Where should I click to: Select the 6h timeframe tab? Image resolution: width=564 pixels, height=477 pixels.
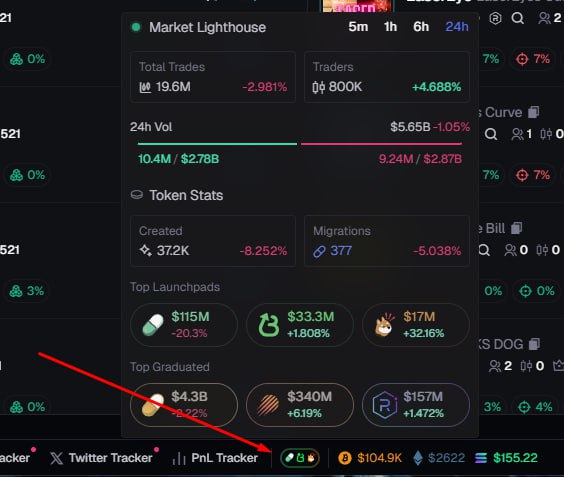click(x=421, y=27)
